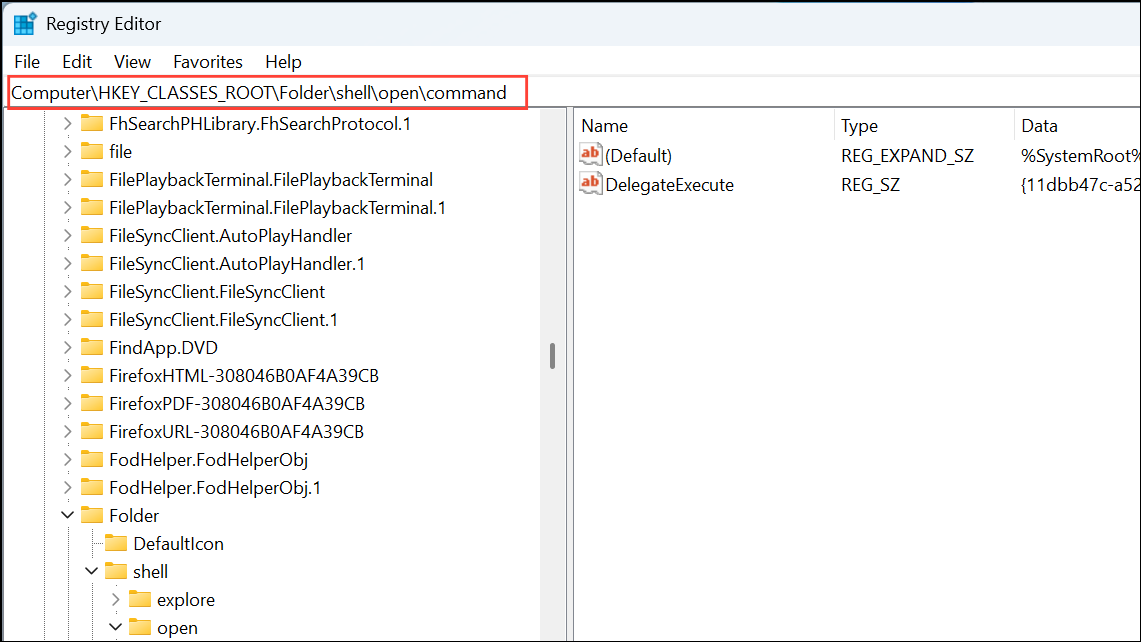
Task: Open the View menu
Action: coord(132,62)
